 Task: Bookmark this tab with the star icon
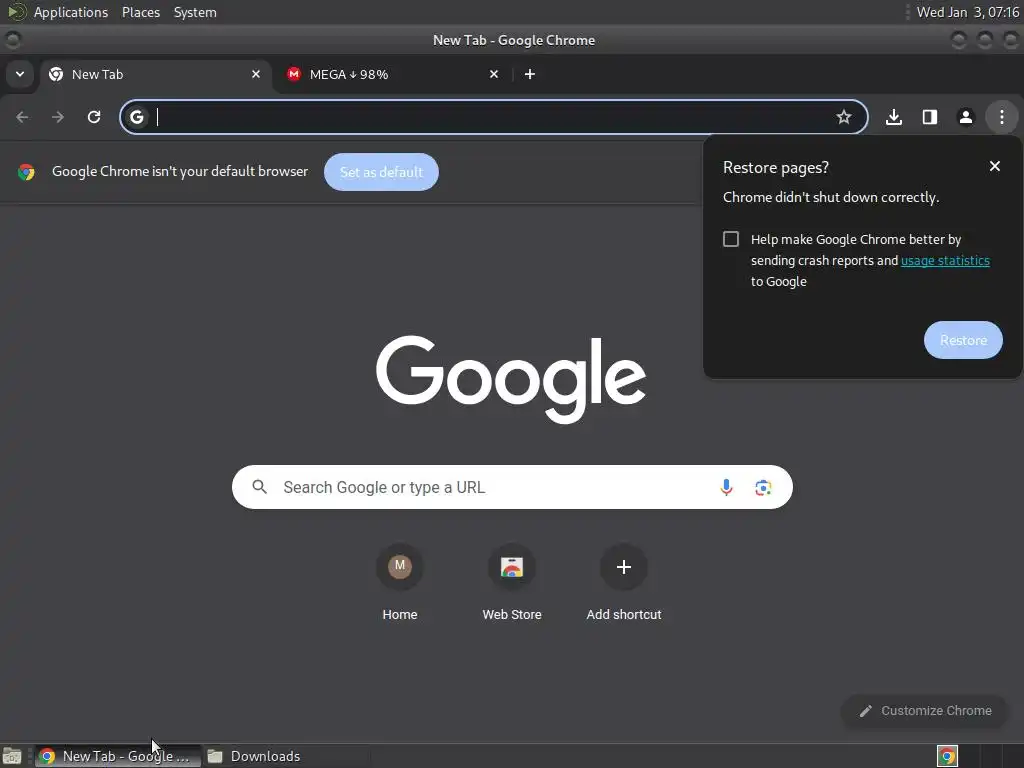pyautogui.click(x=844, y=117)
